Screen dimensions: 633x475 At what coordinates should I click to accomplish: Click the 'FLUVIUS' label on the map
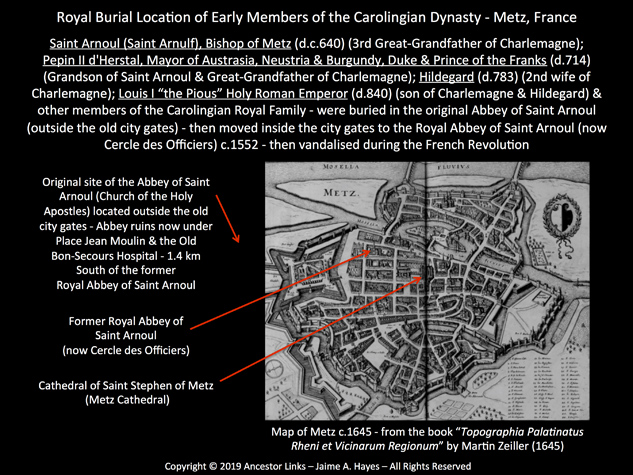click(x=454, y=166)
